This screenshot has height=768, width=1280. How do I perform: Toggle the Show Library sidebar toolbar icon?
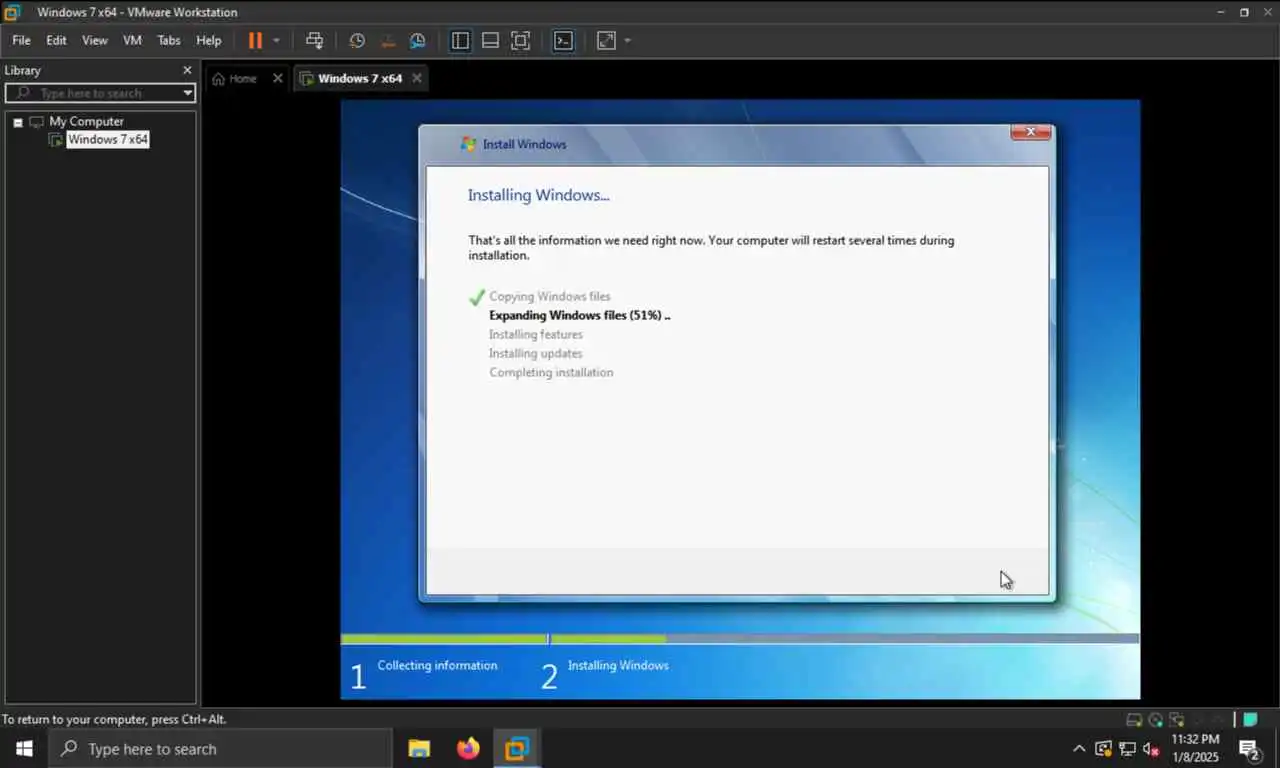[460, 41]
